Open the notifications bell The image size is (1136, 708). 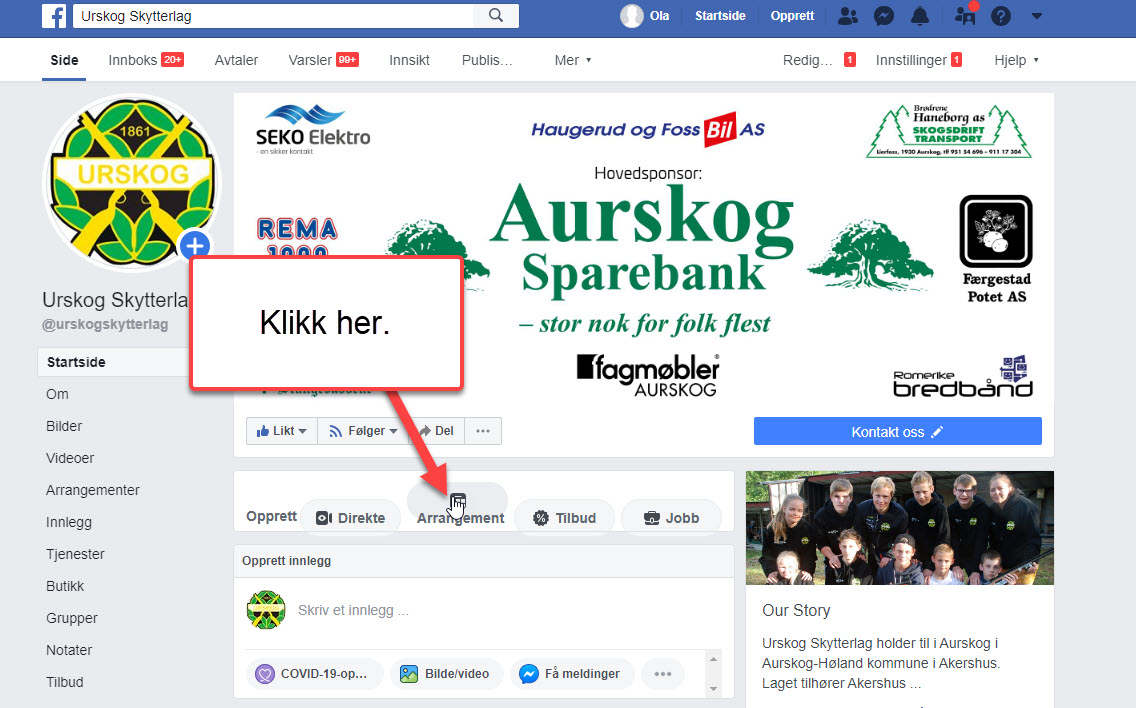point(920,16)
